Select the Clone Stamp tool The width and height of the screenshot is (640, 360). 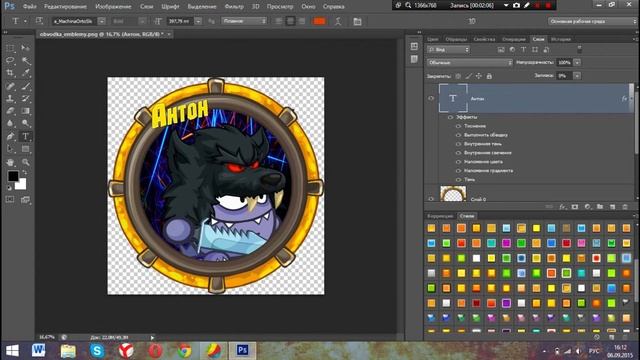(x=10, y=98)
